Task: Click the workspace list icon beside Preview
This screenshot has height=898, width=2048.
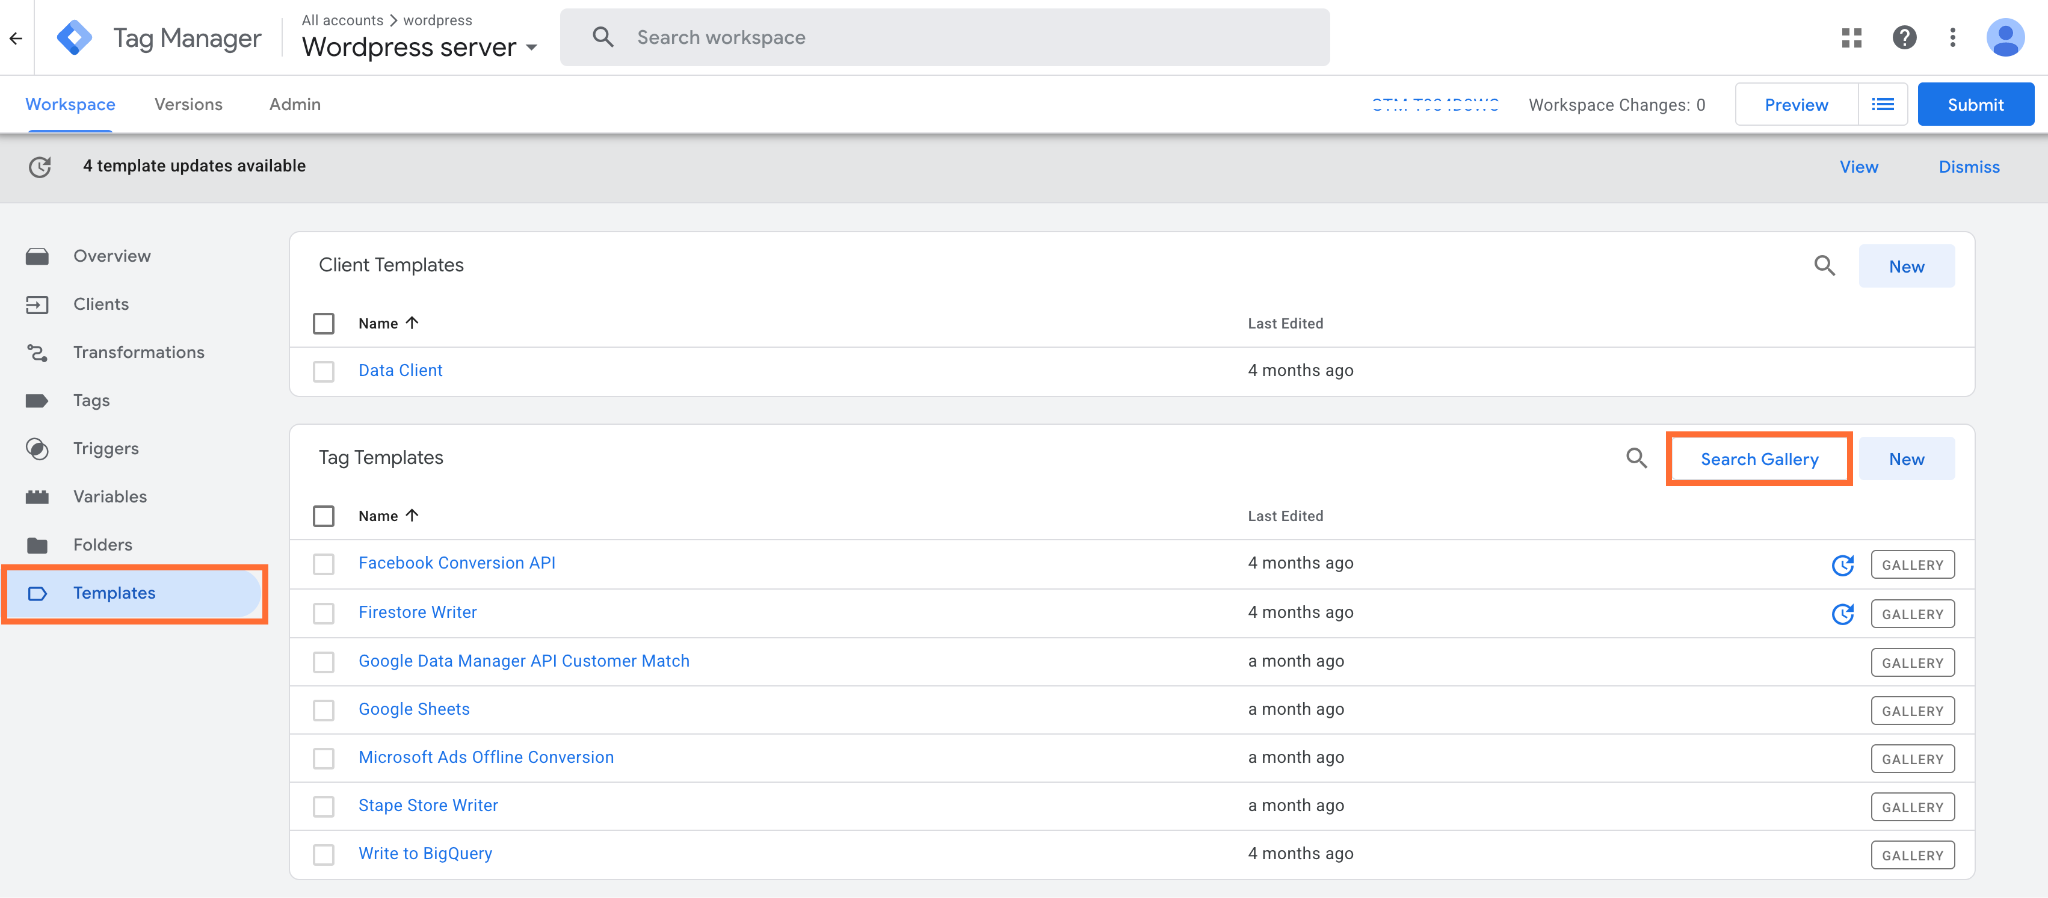Action: coord(1883,104)
